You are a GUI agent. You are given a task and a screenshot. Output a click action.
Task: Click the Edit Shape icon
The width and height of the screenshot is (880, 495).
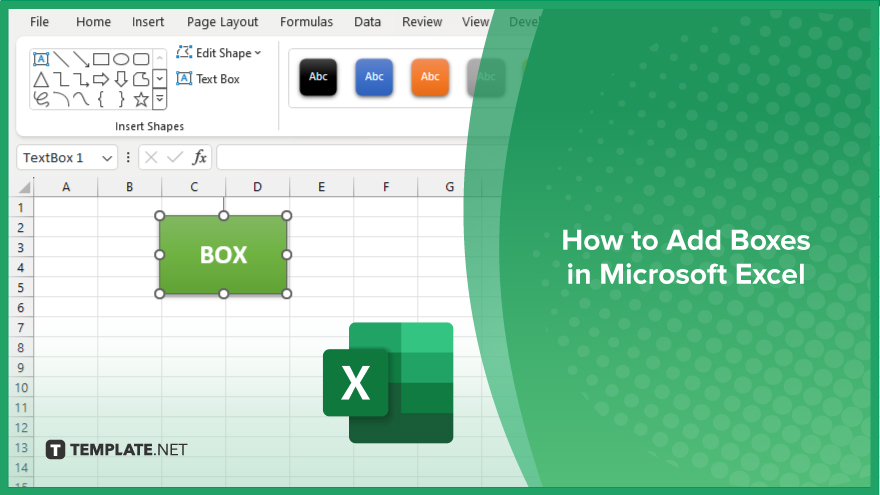(184, 52)
